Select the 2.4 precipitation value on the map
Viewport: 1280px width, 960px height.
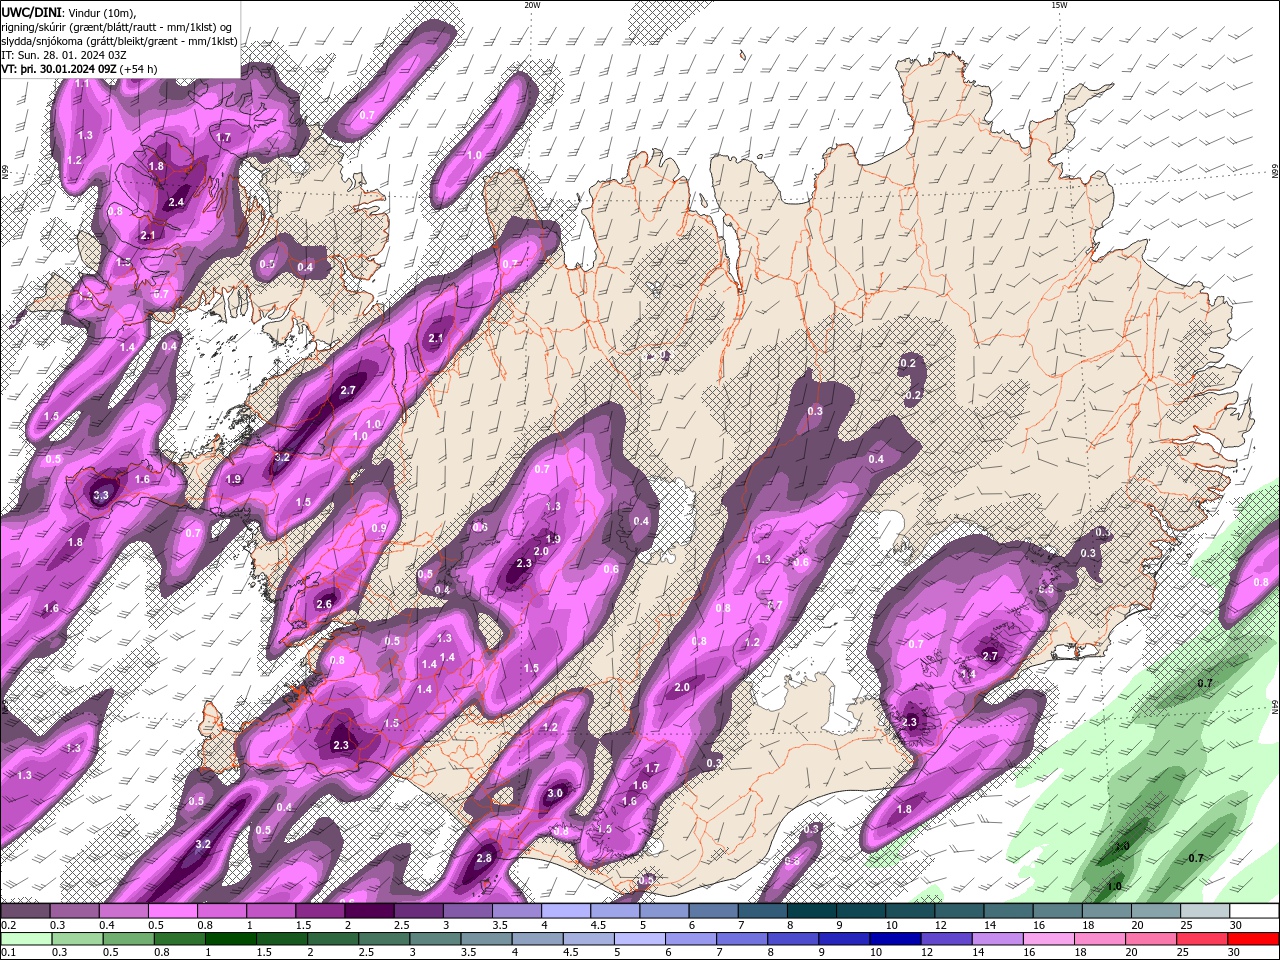tap(177, 202)
